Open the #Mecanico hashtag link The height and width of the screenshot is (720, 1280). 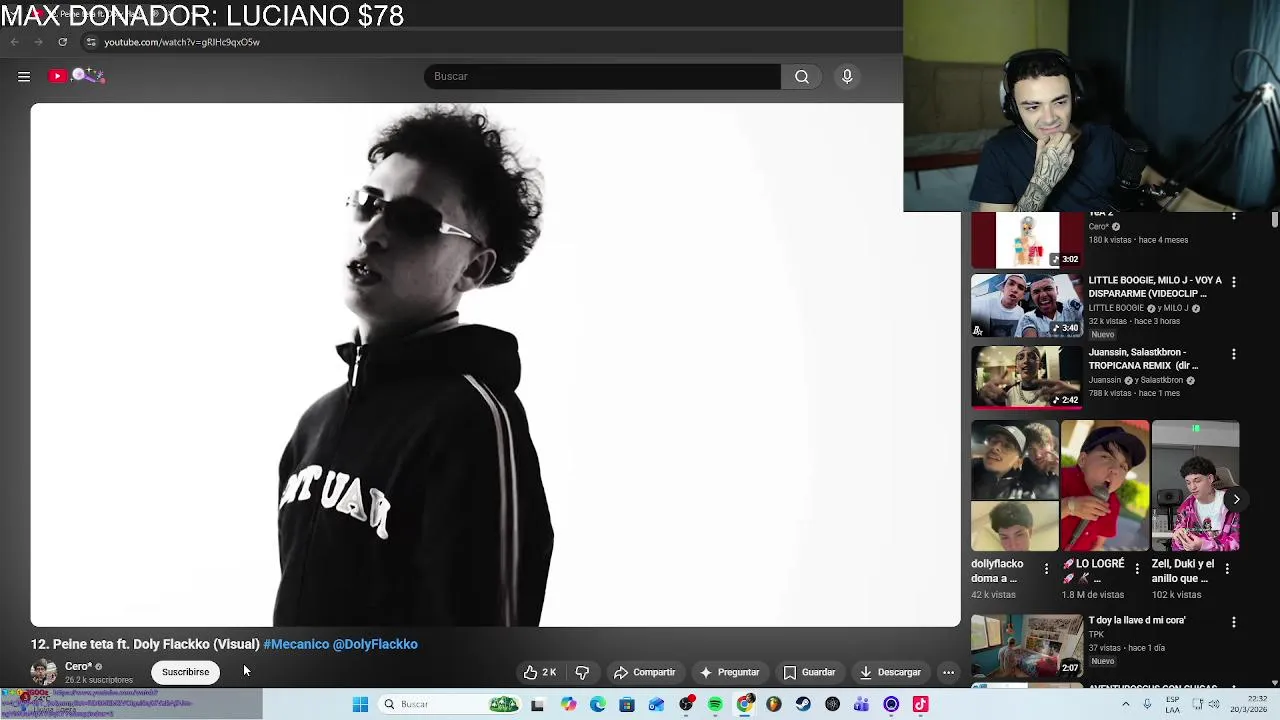tap(296, 644)
